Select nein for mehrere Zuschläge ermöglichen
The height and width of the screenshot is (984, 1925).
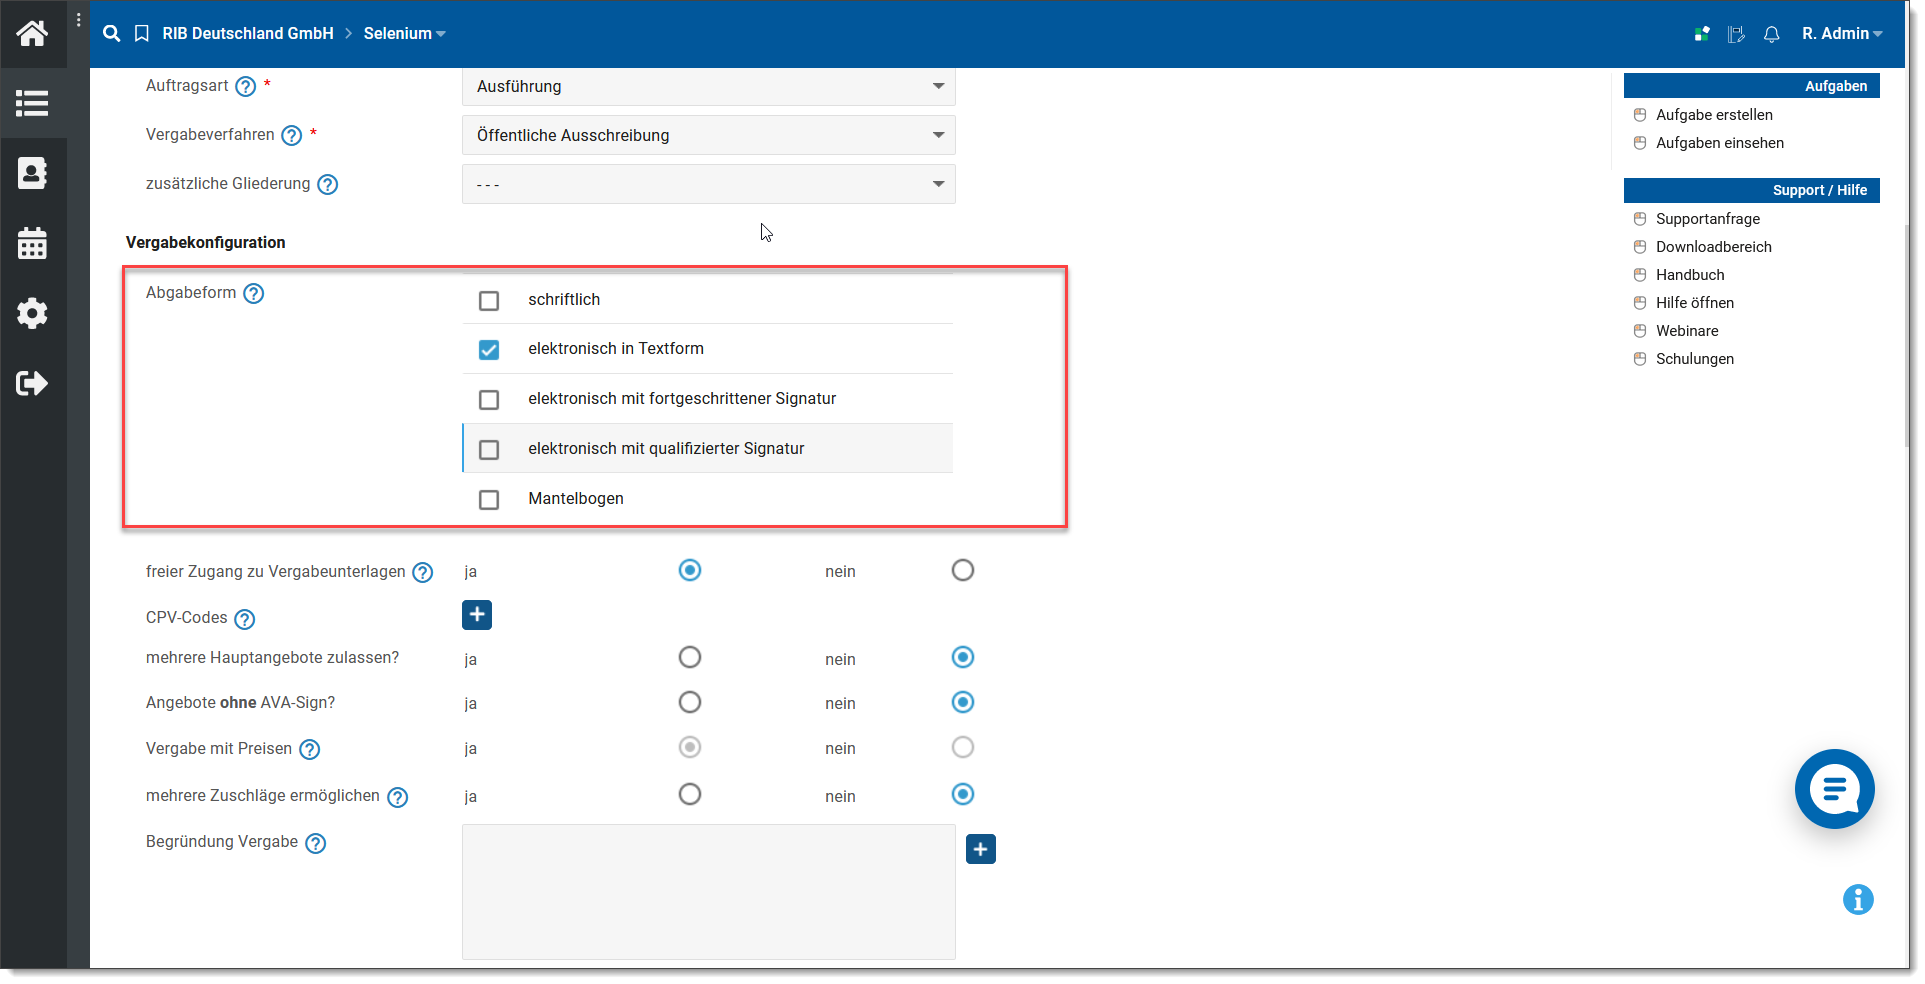963,794
